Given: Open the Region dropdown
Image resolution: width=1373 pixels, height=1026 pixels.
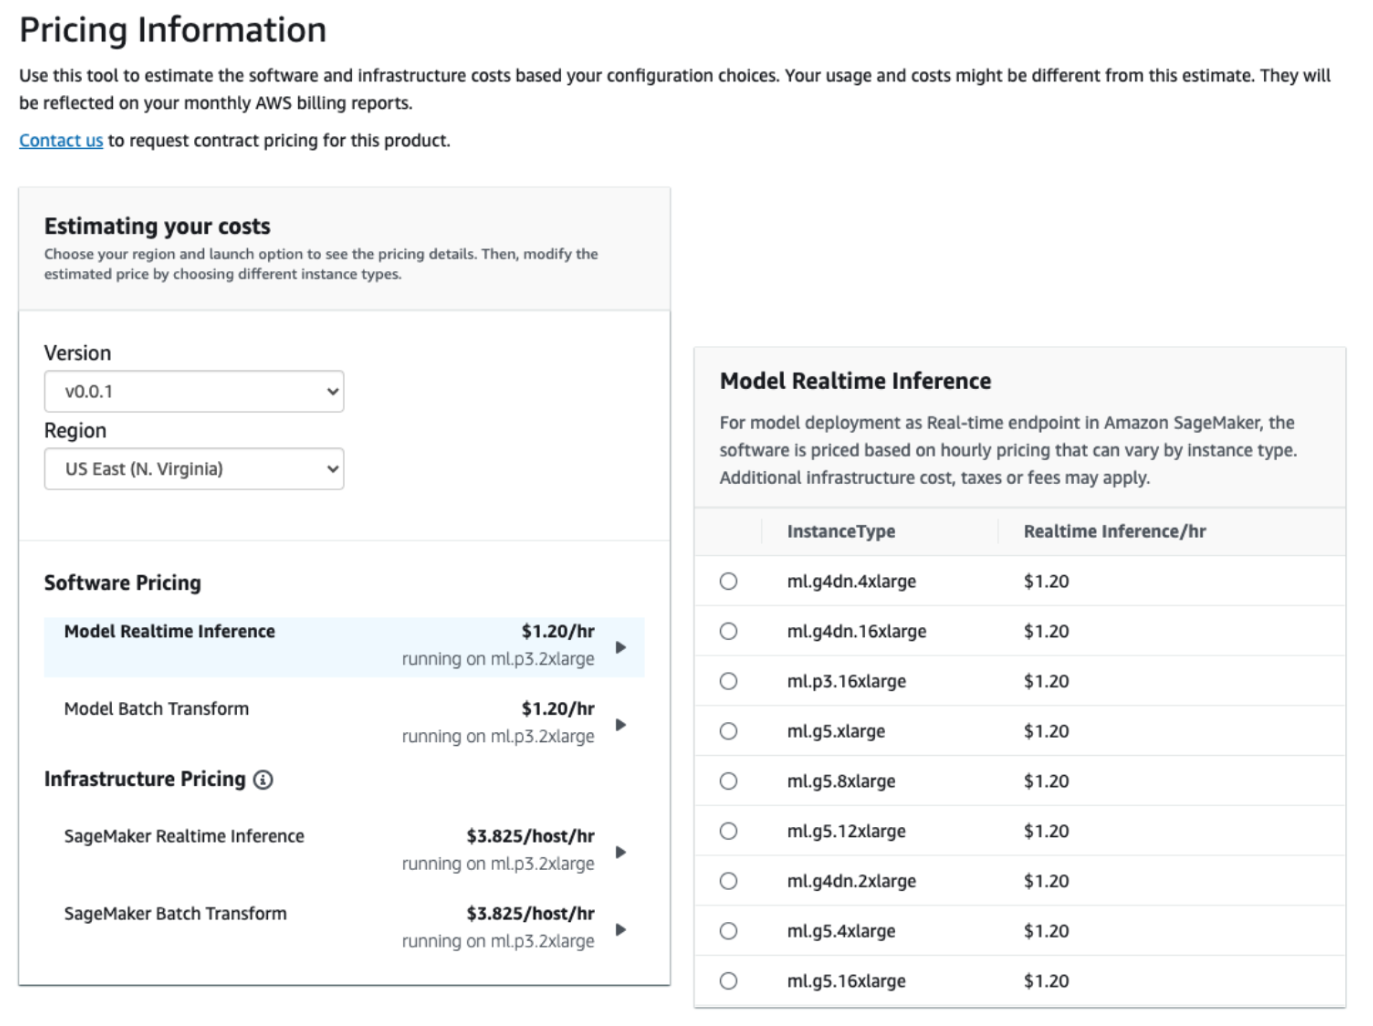Looking at the screenshot, I should tap(194, 469).
